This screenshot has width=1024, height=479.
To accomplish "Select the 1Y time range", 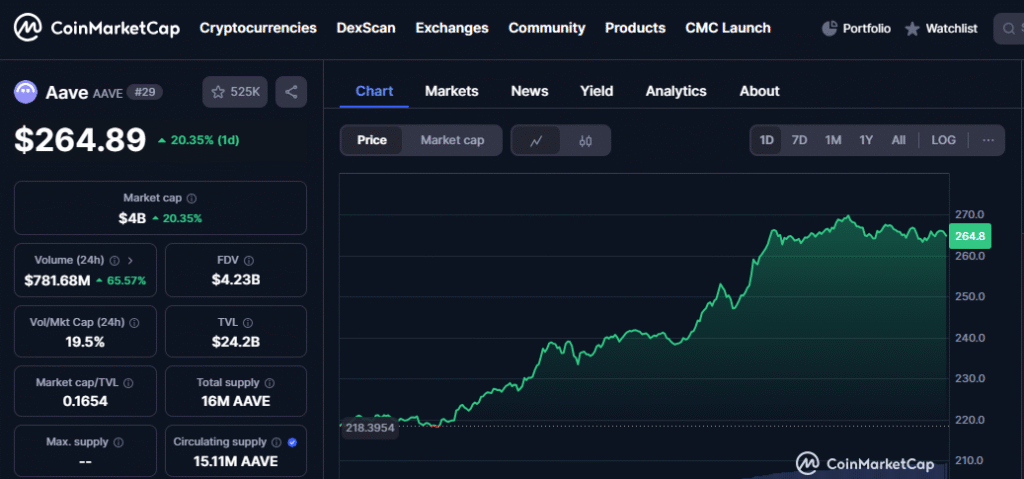I will pos(866,140).
